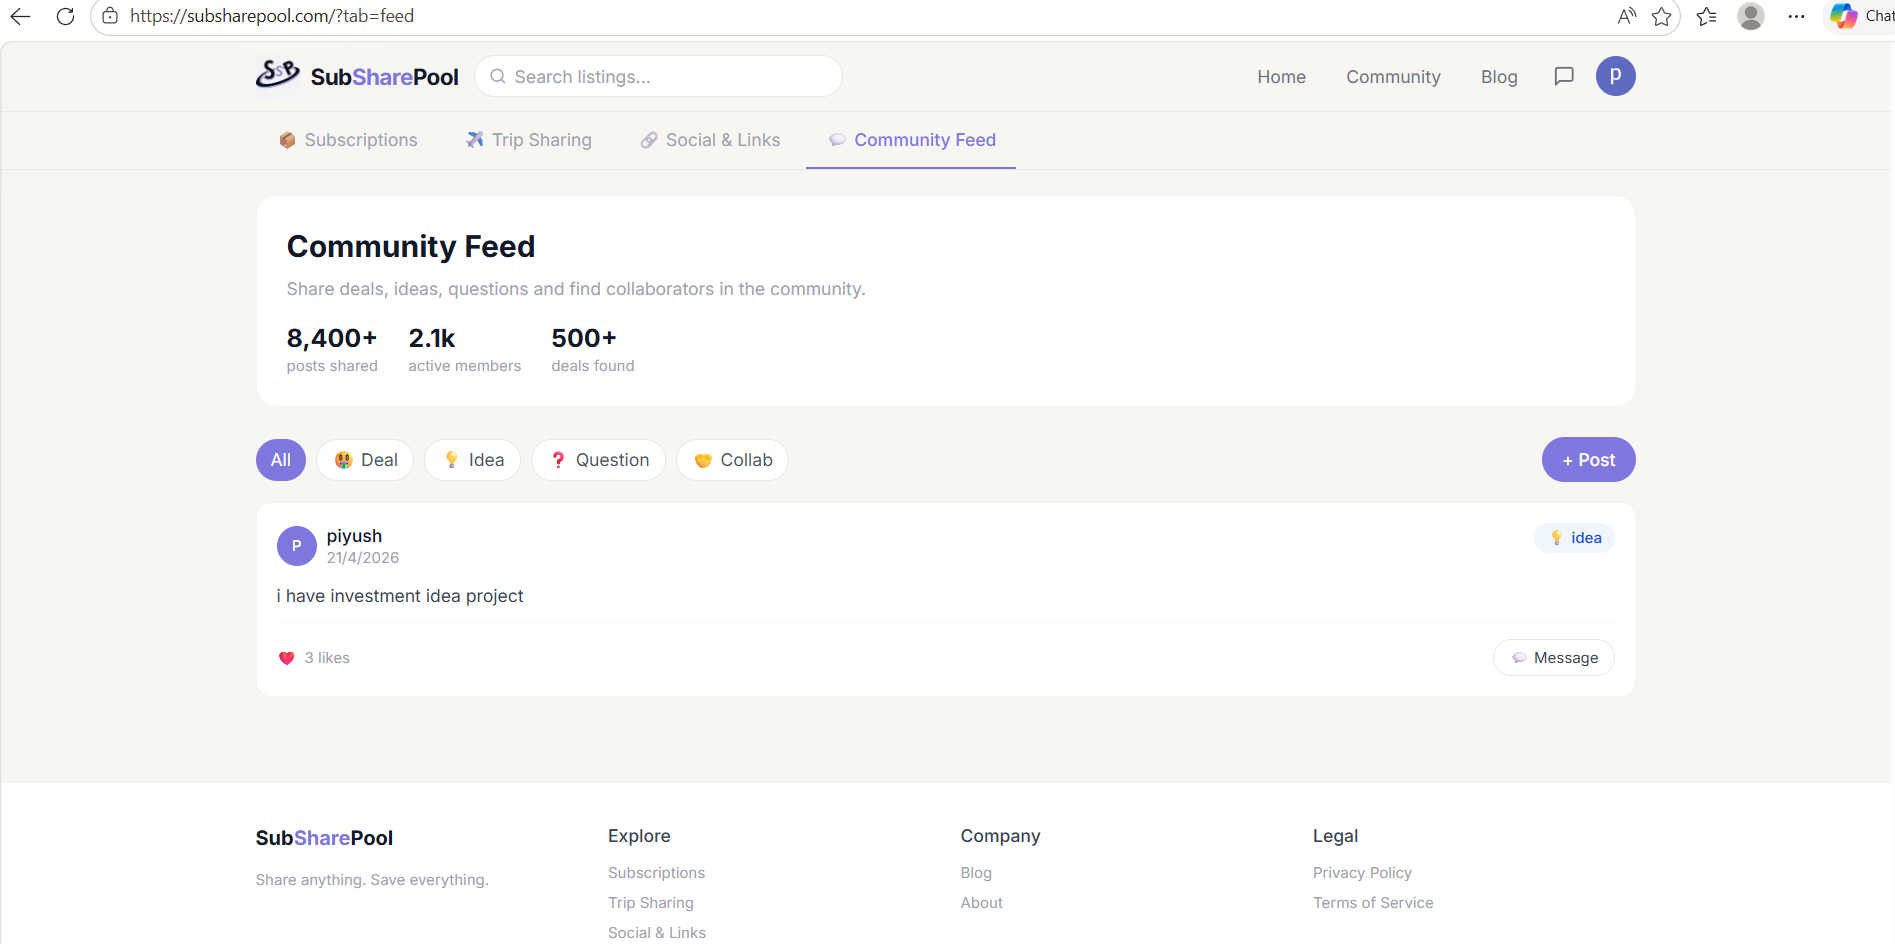The image size is (1895, 944).
Task: Open the footer Blog link
Action: coord(976,873)
